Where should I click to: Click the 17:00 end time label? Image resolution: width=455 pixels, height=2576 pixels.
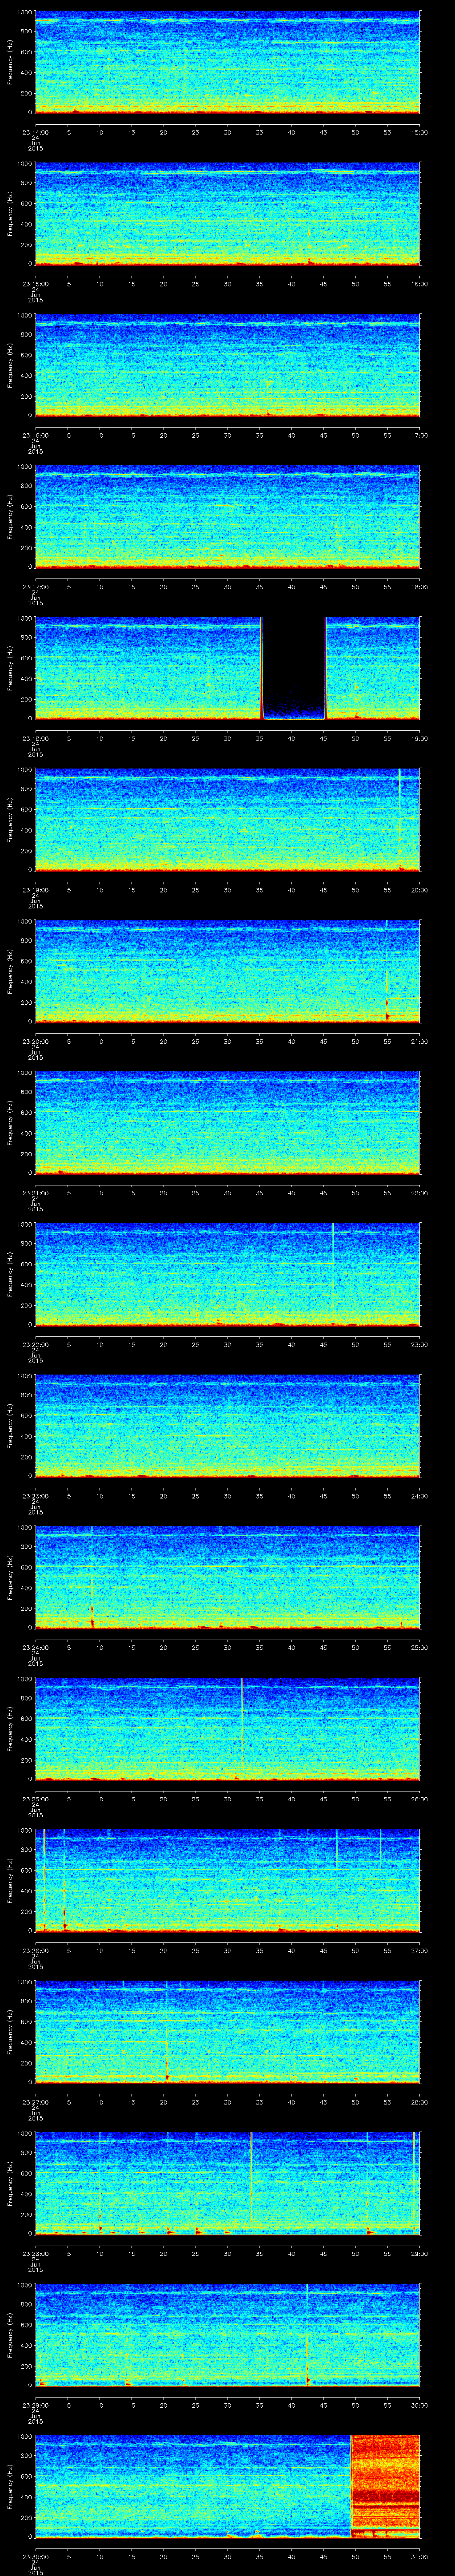point(419,435)
